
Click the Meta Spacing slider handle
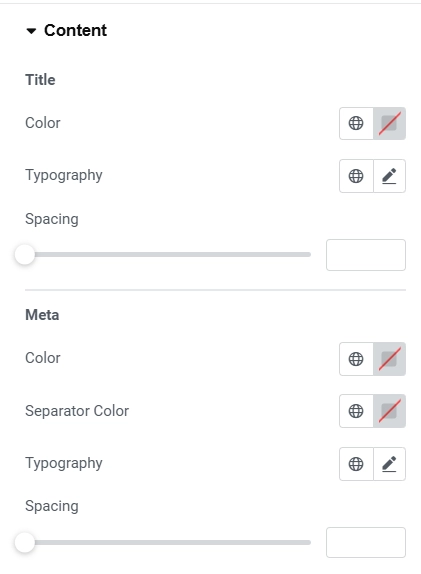[x=25, y=543]
